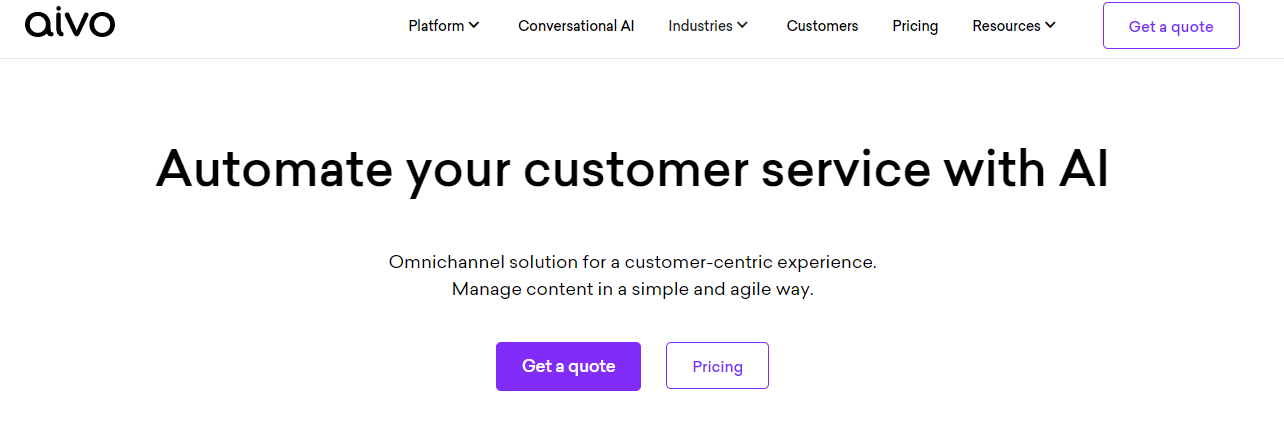Viewport: 1284px width, 431px height.
Task: Click the word Automate in the headline
Action: (272, 169)
